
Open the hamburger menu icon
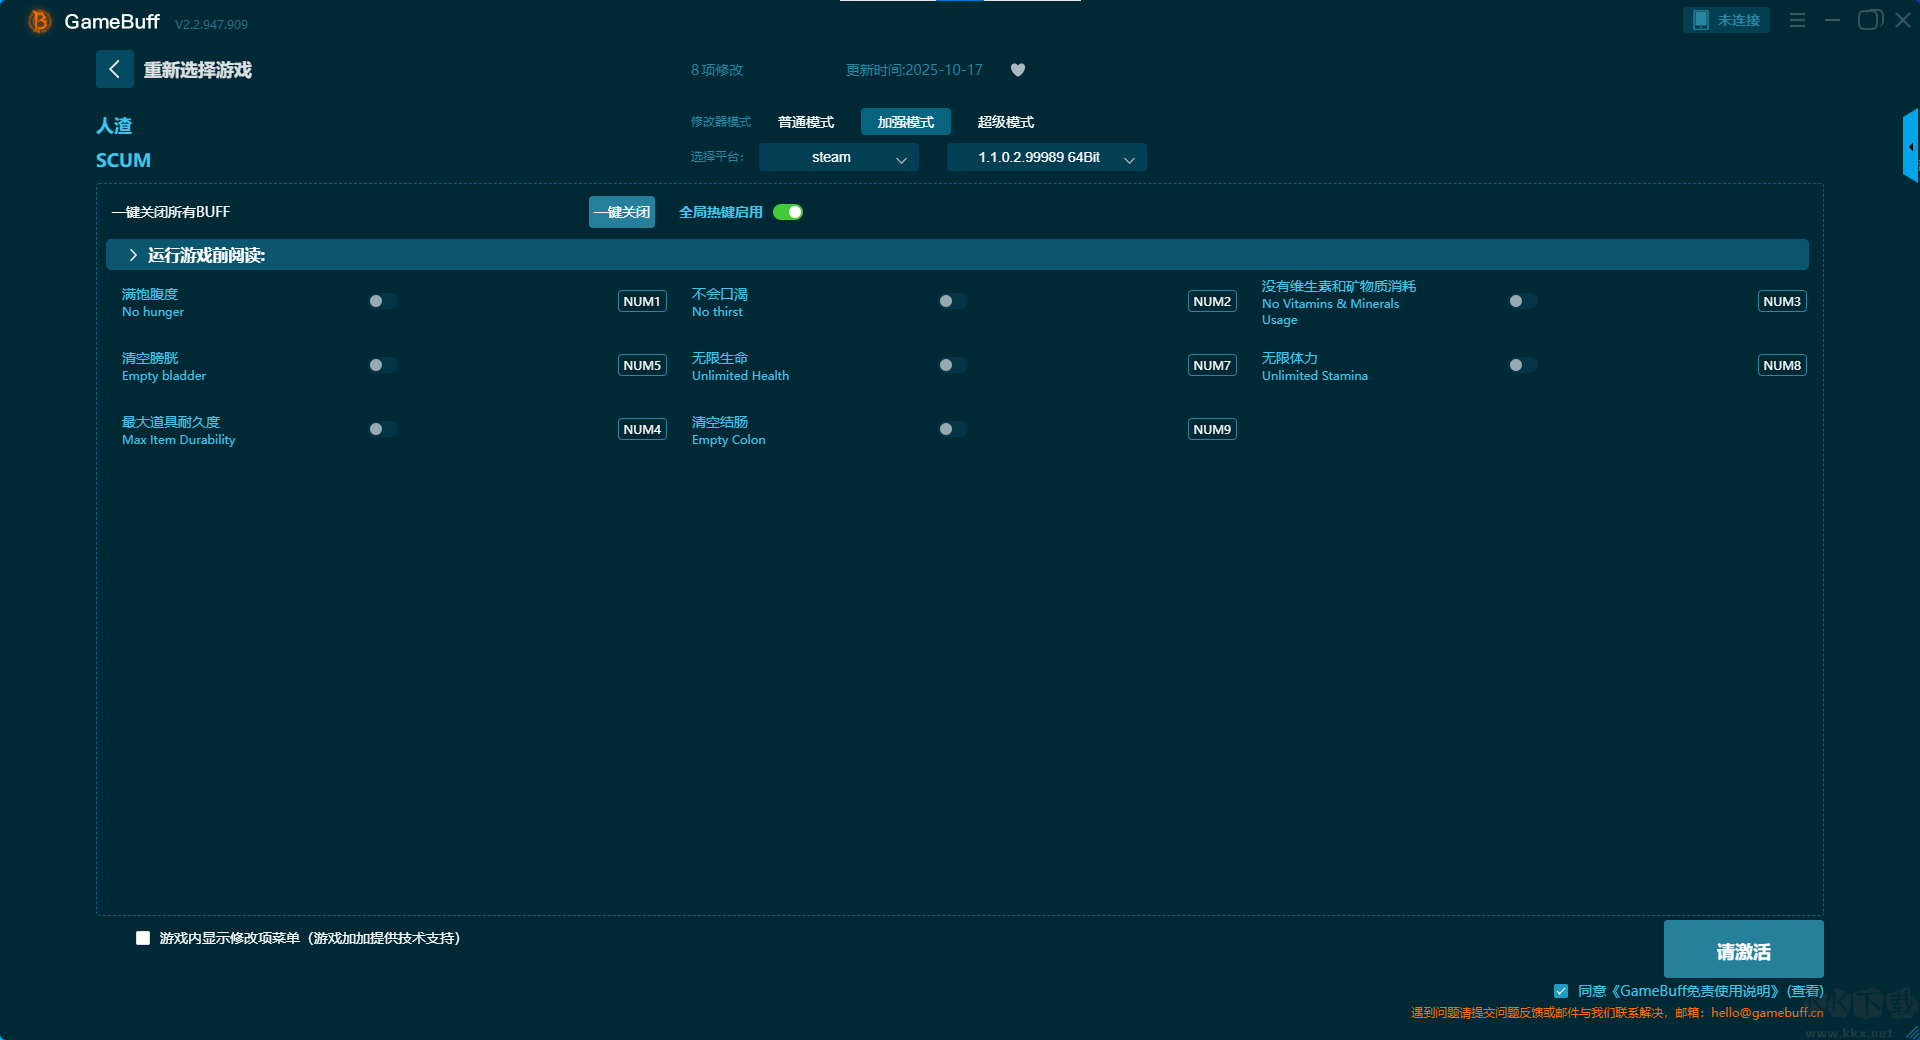pos(1797,20)
